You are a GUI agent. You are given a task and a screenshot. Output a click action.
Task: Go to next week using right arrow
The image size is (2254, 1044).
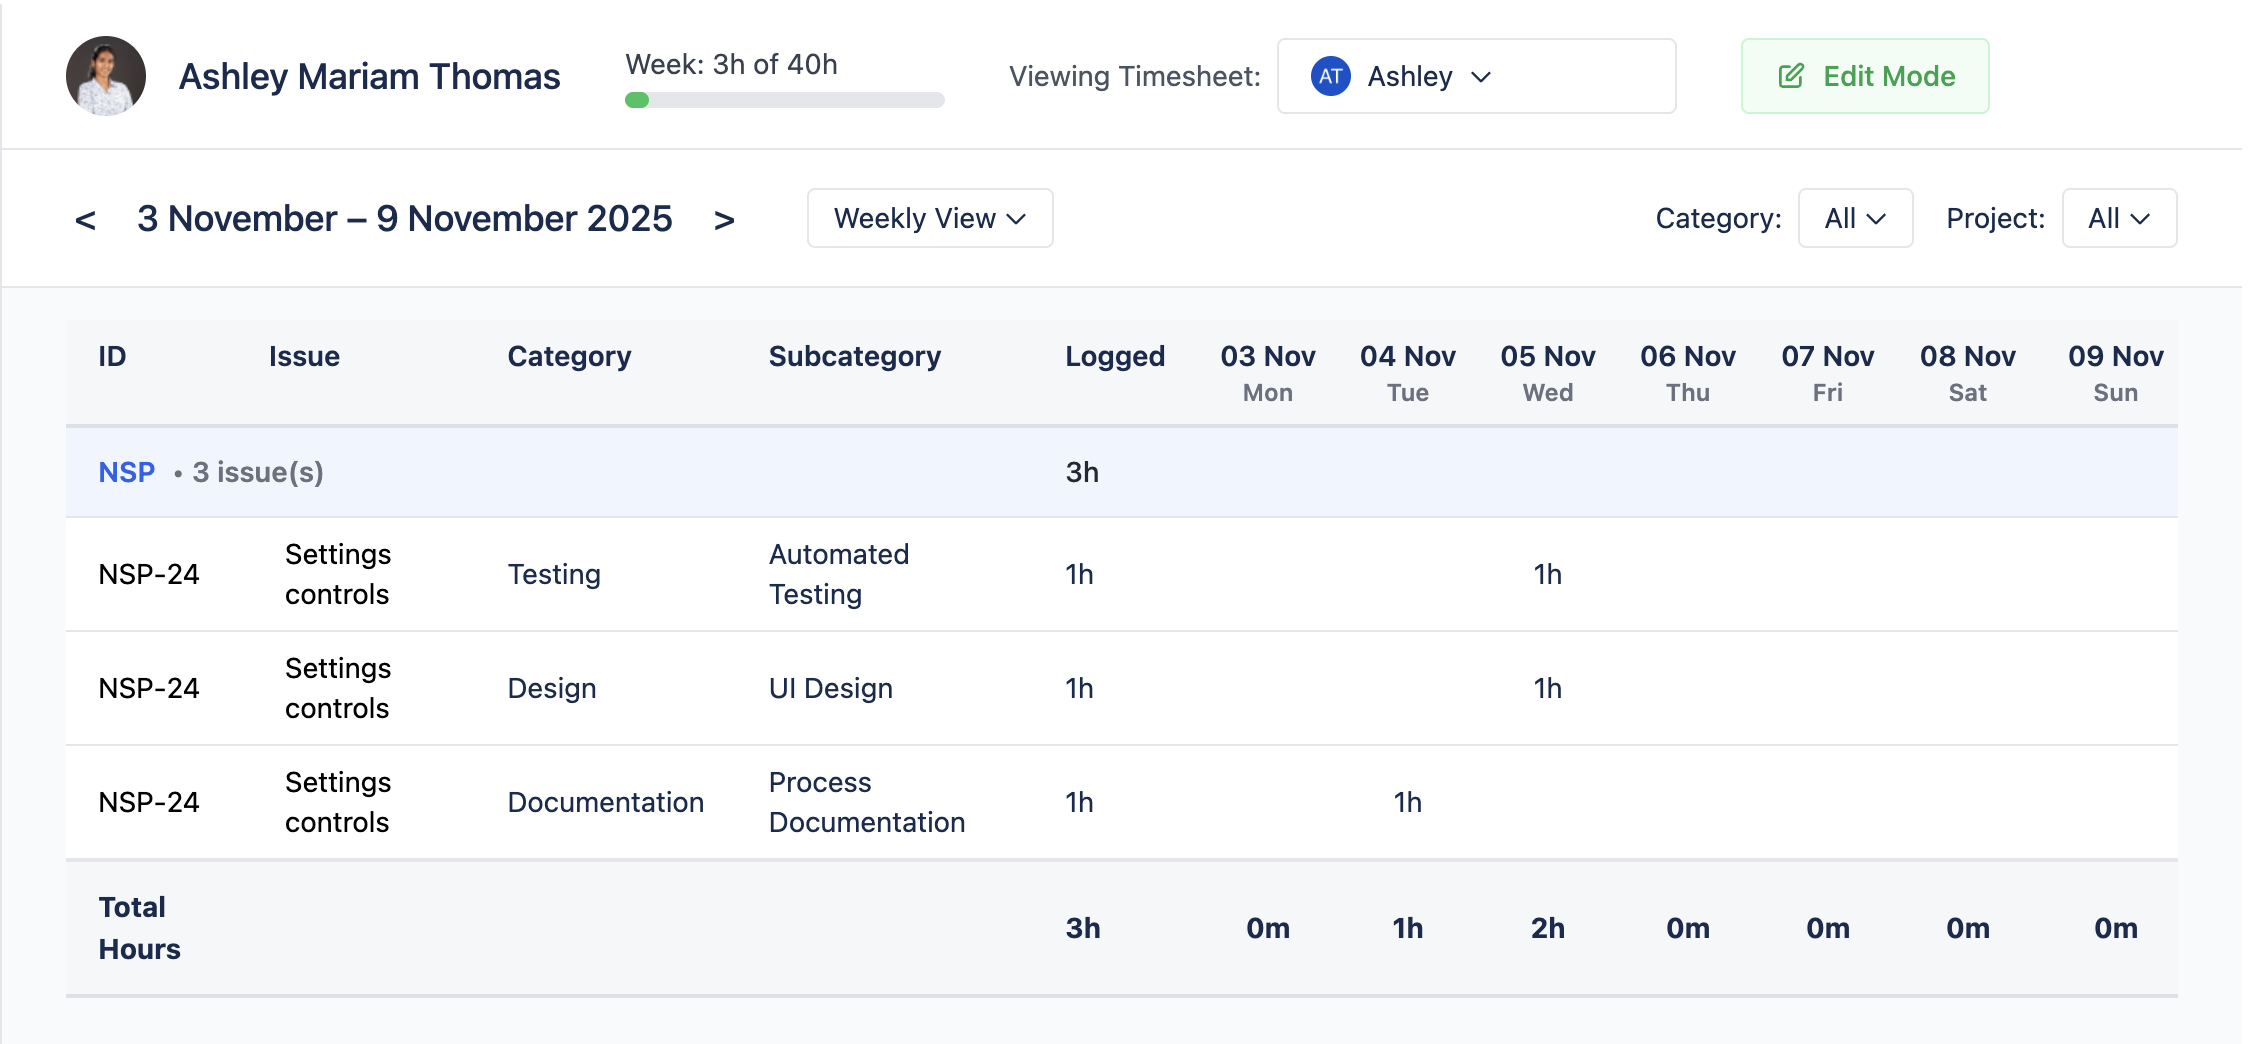click(x=724, y=220)
